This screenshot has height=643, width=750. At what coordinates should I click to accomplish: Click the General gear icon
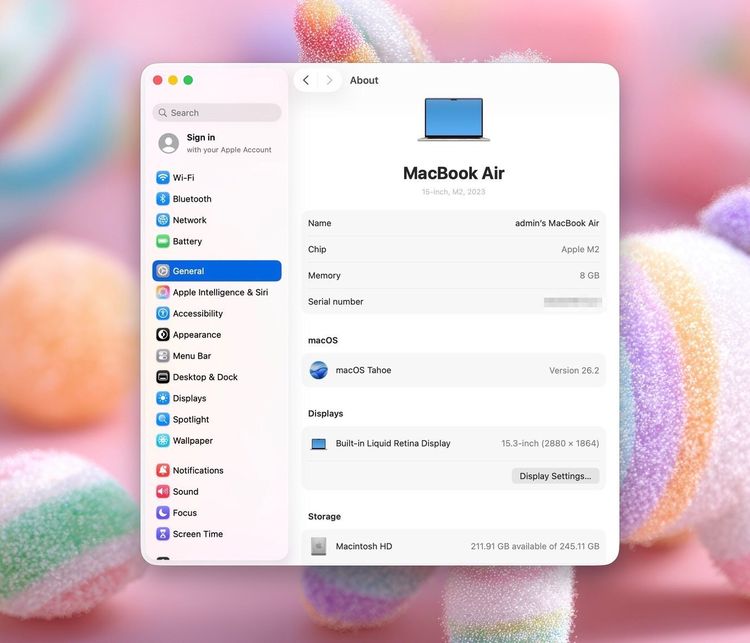[x=163, y=271]
